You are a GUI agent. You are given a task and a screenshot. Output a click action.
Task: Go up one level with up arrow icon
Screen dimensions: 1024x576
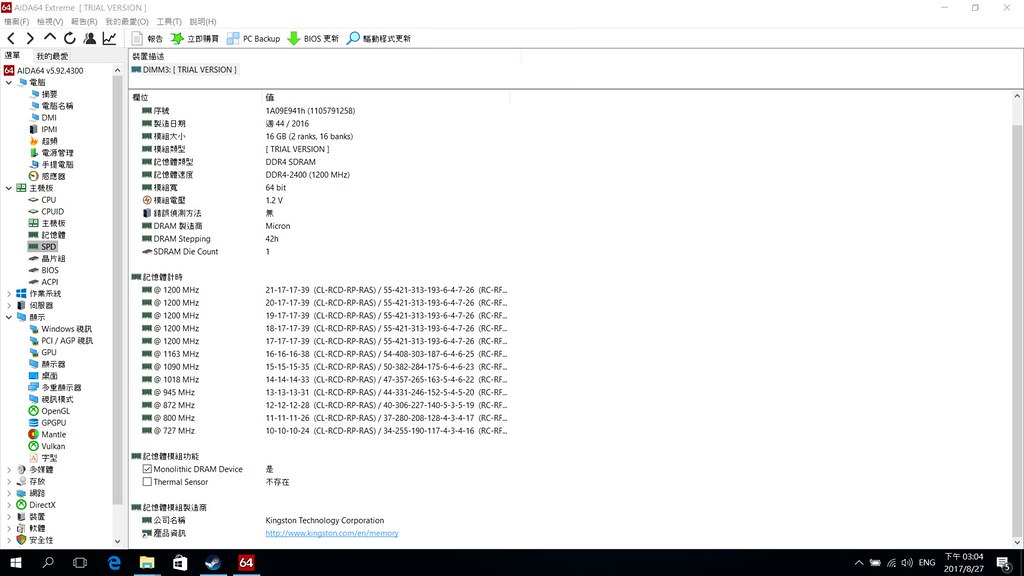click(x=50, y=39)
